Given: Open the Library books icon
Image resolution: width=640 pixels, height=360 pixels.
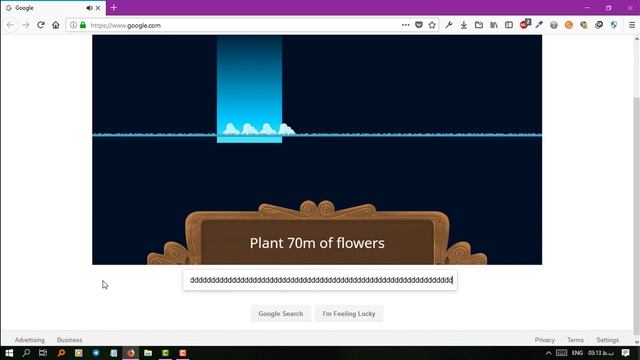Looking at the screenshot, I should (494, 25).
